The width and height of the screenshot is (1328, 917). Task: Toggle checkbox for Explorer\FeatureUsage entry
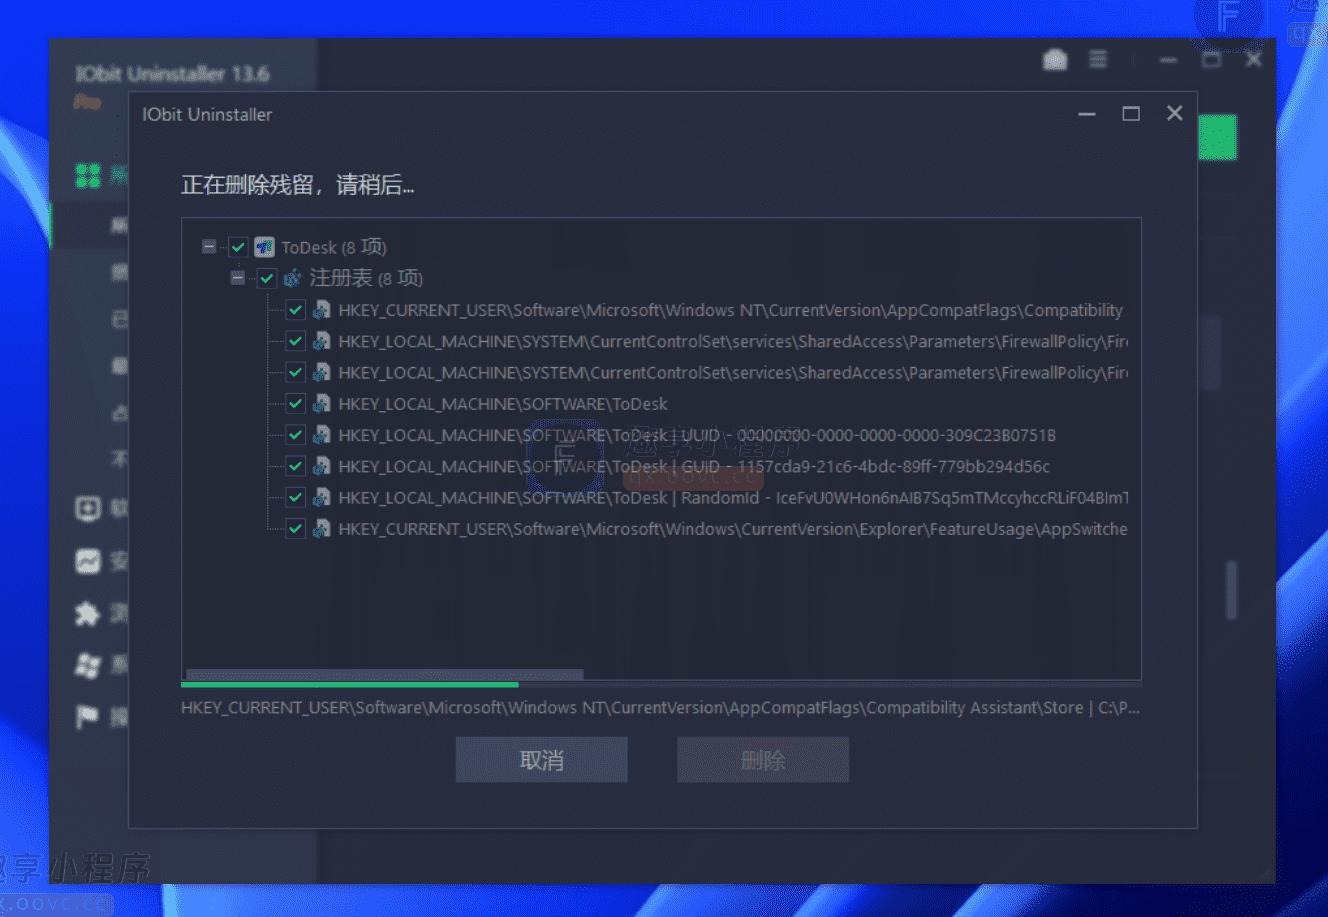(296, 529)
